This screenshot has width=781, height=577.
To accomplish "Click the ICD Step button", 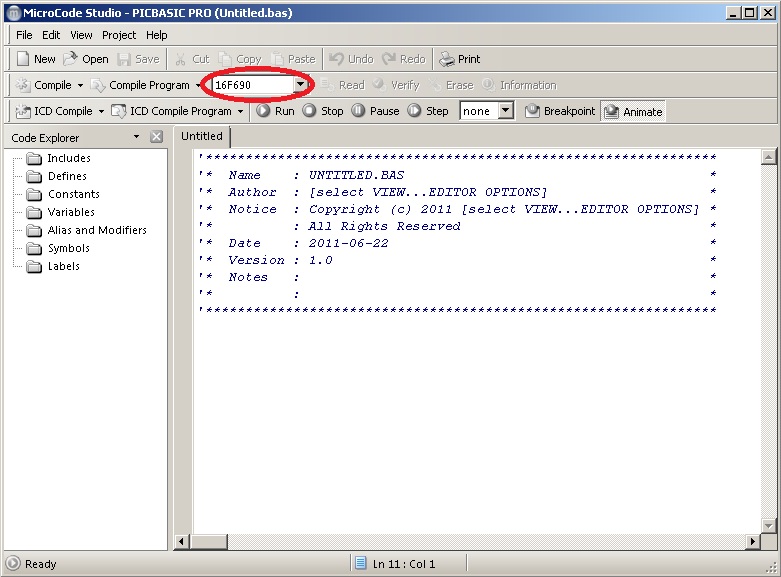I will [414, 111].
